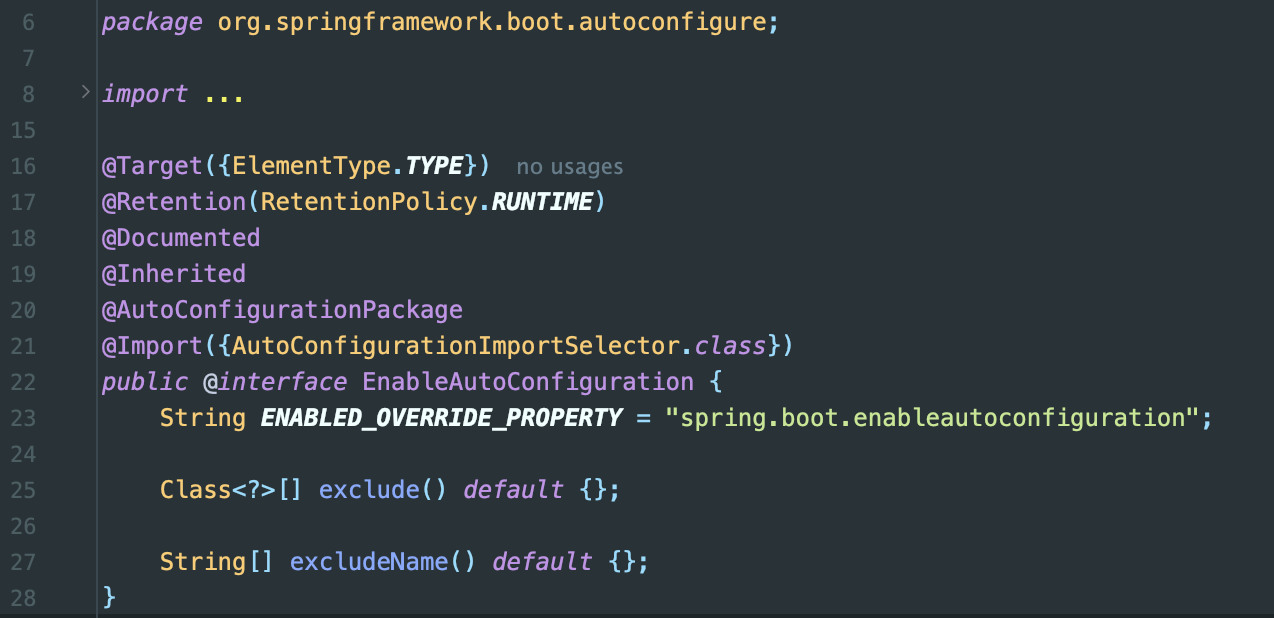
Task: Click the @Documented annotation
Action: tap(181, 238)
